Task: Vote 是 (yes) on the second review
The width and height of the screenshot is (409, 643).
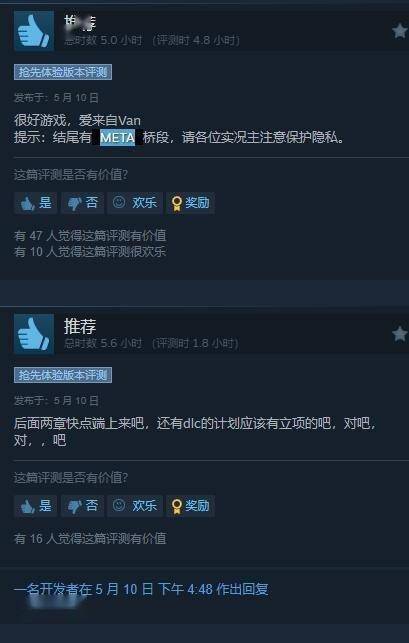Action: tap(36, 506)
